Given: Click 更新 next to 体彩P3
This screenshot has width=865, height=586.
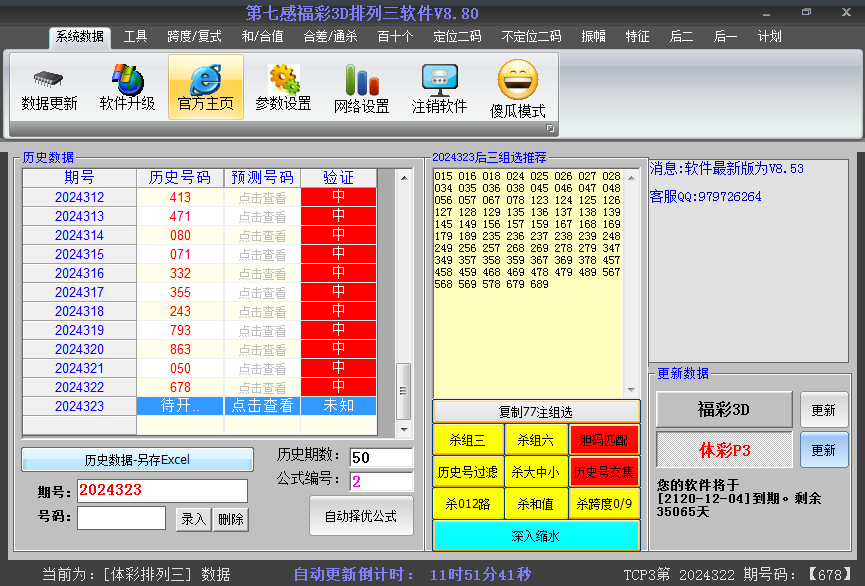Looking at the screenshot, I should (x=824, y=450).
